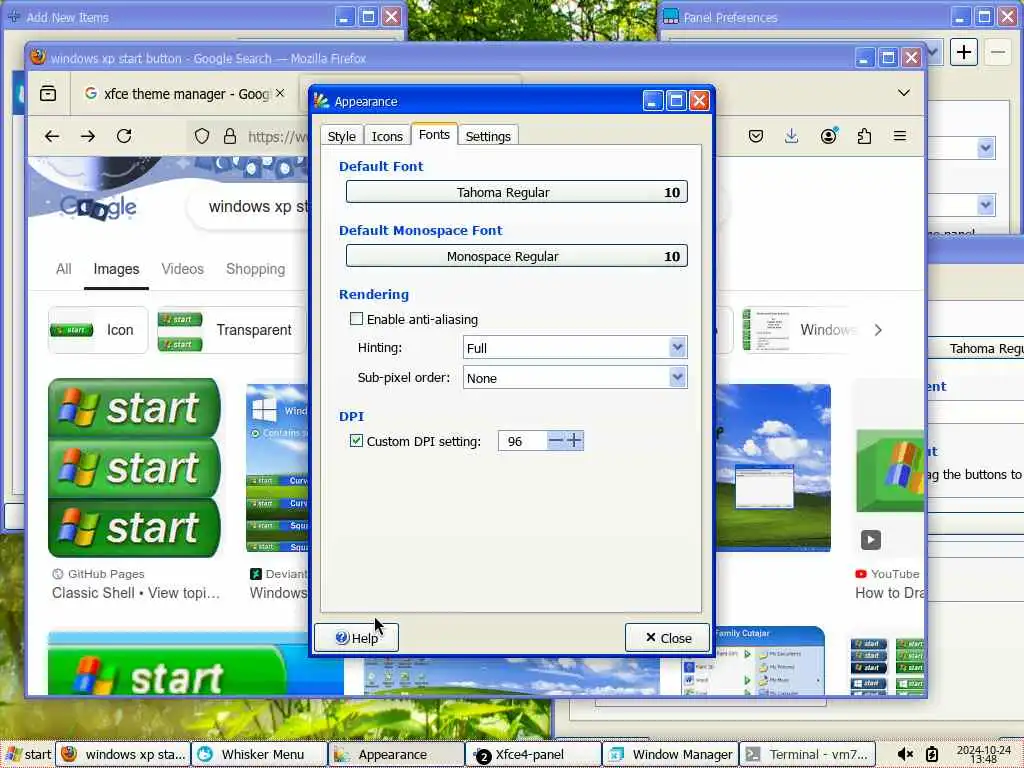This screenshot has width=1024, height=768.
Task: Switch to Xfce4-panel taskbar entry
Action: (x=533, y=754)
